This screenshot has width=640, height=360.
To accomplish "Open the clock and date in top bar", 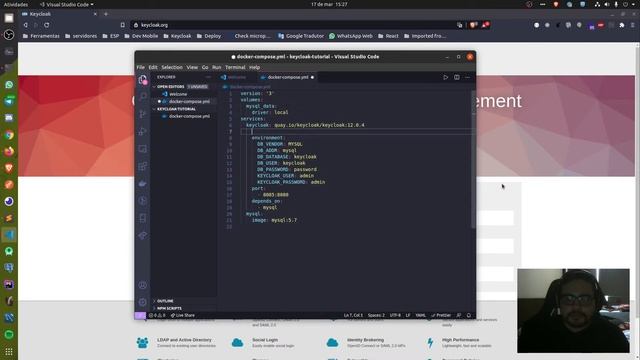I will 329,4.
